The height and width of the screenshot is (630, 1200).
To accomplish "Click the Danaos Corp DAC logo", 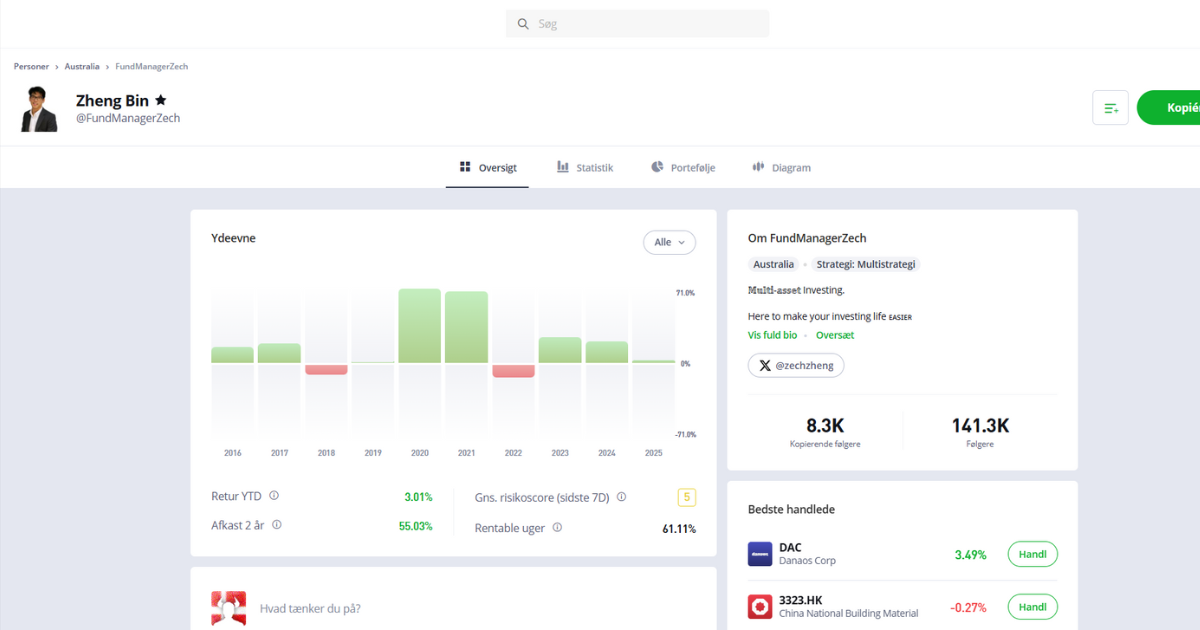I will tap(760, 554).
